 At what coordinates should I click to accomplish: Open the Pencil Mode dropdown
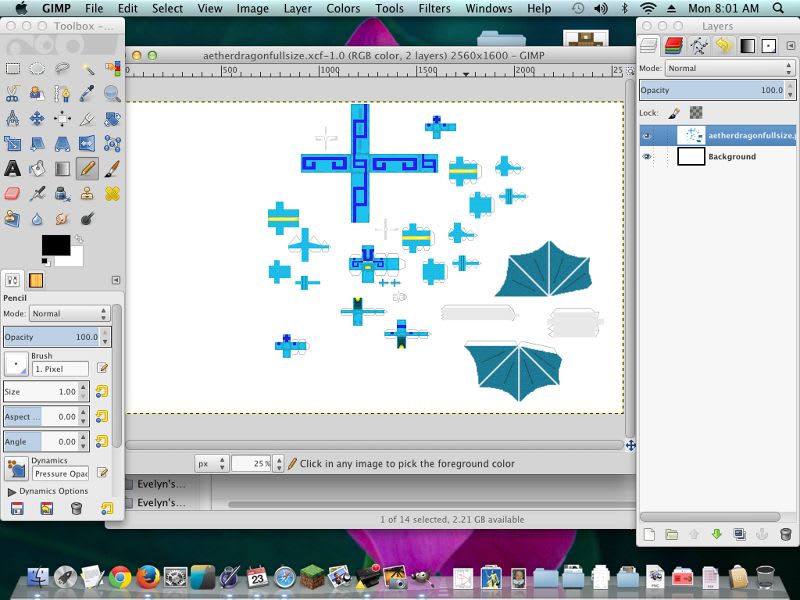(69, 313)
